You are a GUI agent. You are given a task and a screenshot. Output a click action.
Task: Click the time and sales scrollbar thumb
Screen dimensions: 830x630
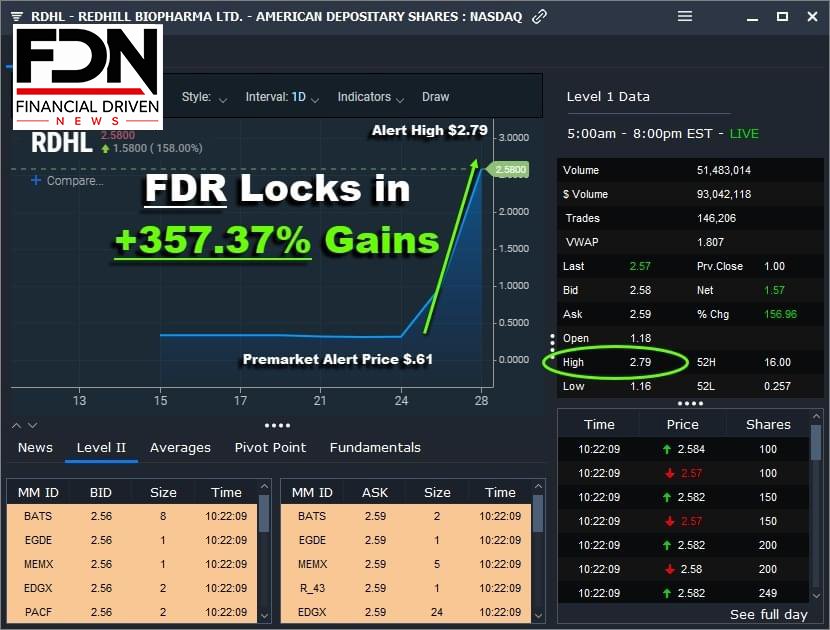pos(817,442)
